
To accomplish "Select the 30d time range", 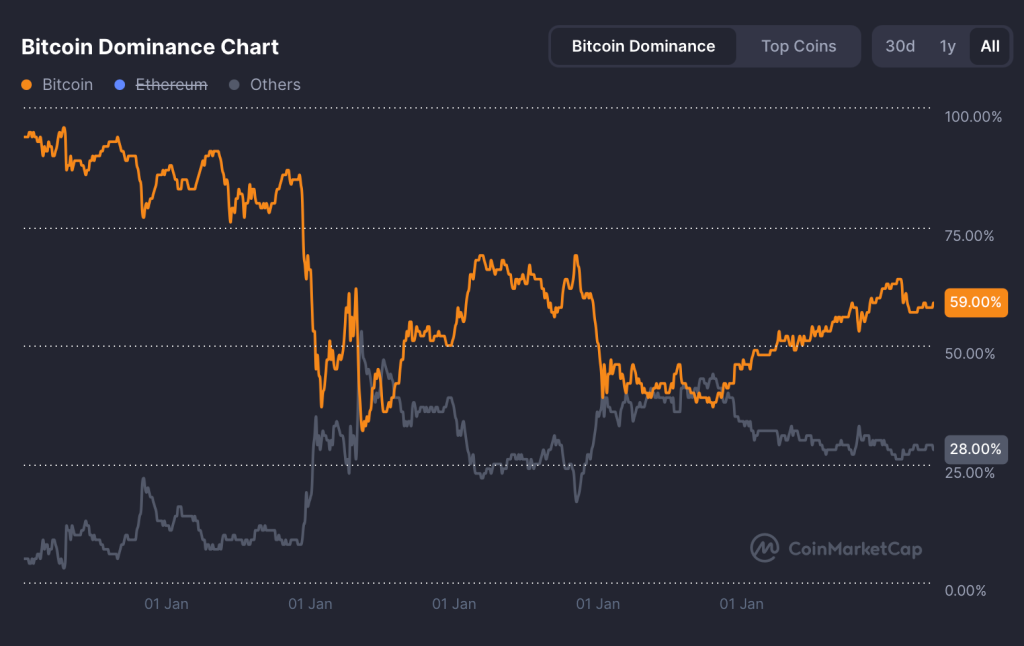I will [x=899, y=46].
